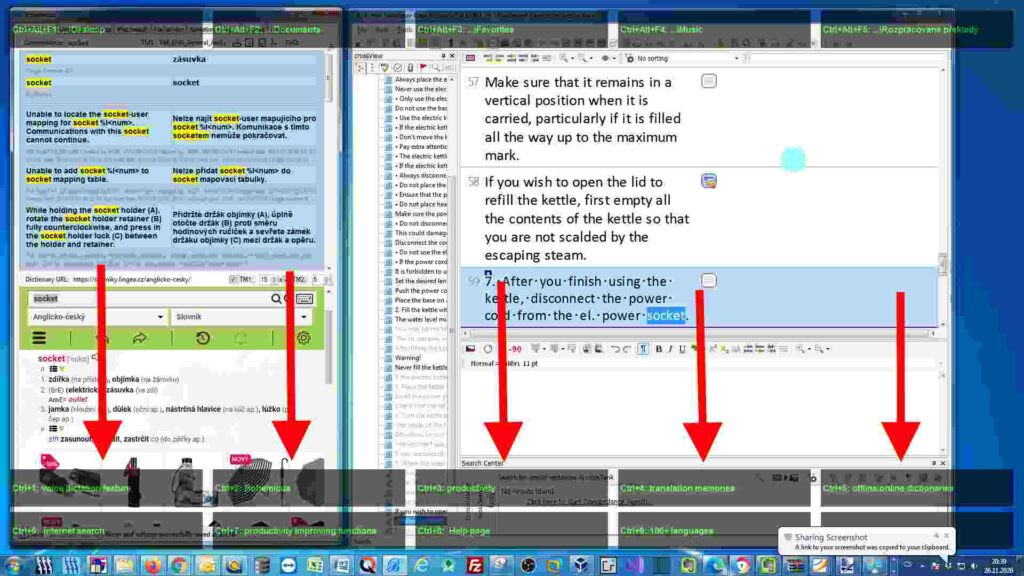Viewport: 1024px width, 576px height.
Task: Open the File menu in the translation editor
Action: pyautogui.click(x=361, y=30)
